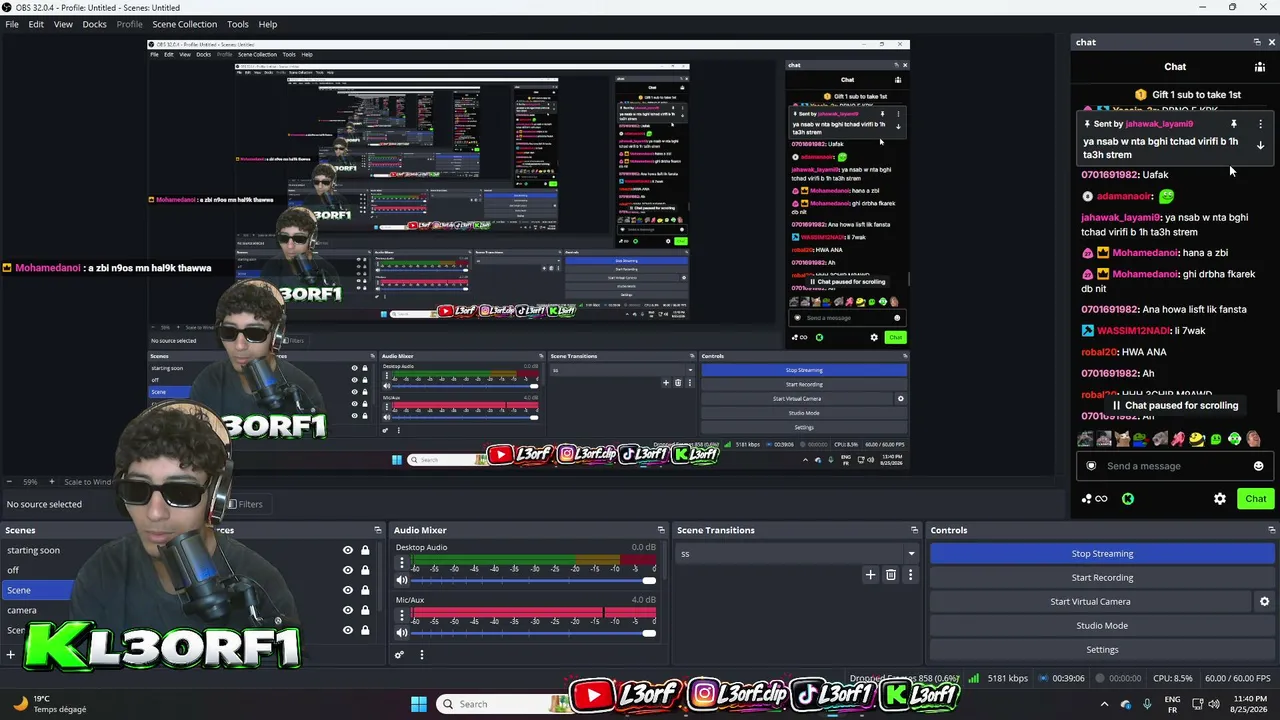This screenshot has width=1280, height=720.
Task: Adjust the Desktop Audio volume slider
Action: coord(531,581)
